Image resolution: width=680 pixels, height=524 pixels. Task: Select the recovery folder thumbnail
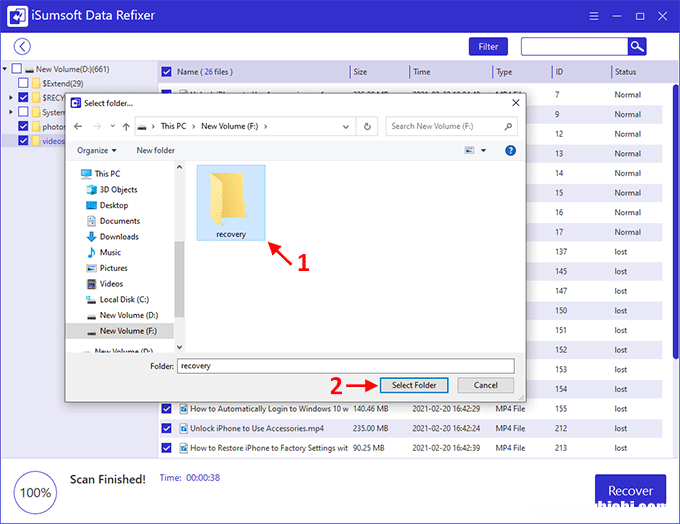pos(231,203)
